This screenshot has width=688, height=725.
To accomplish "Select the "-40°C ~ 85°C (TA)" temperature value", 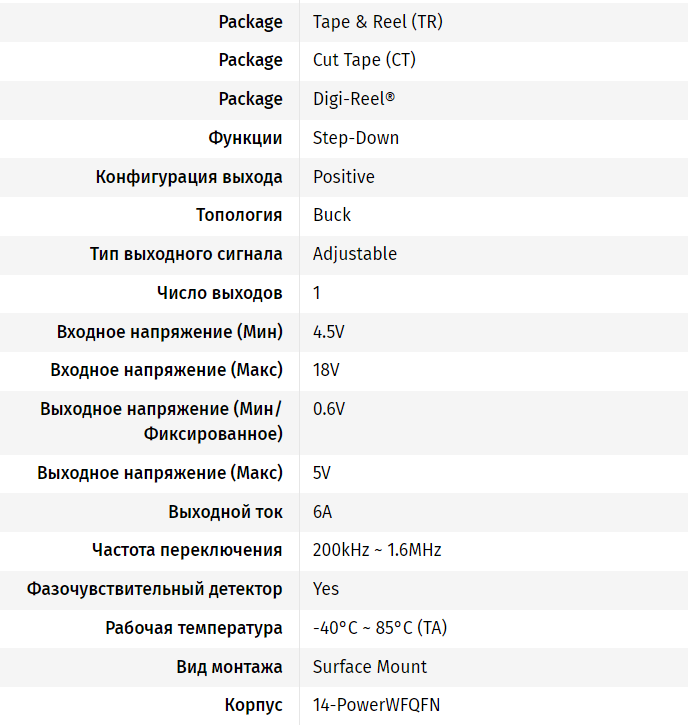I will (x=380, y=628).
